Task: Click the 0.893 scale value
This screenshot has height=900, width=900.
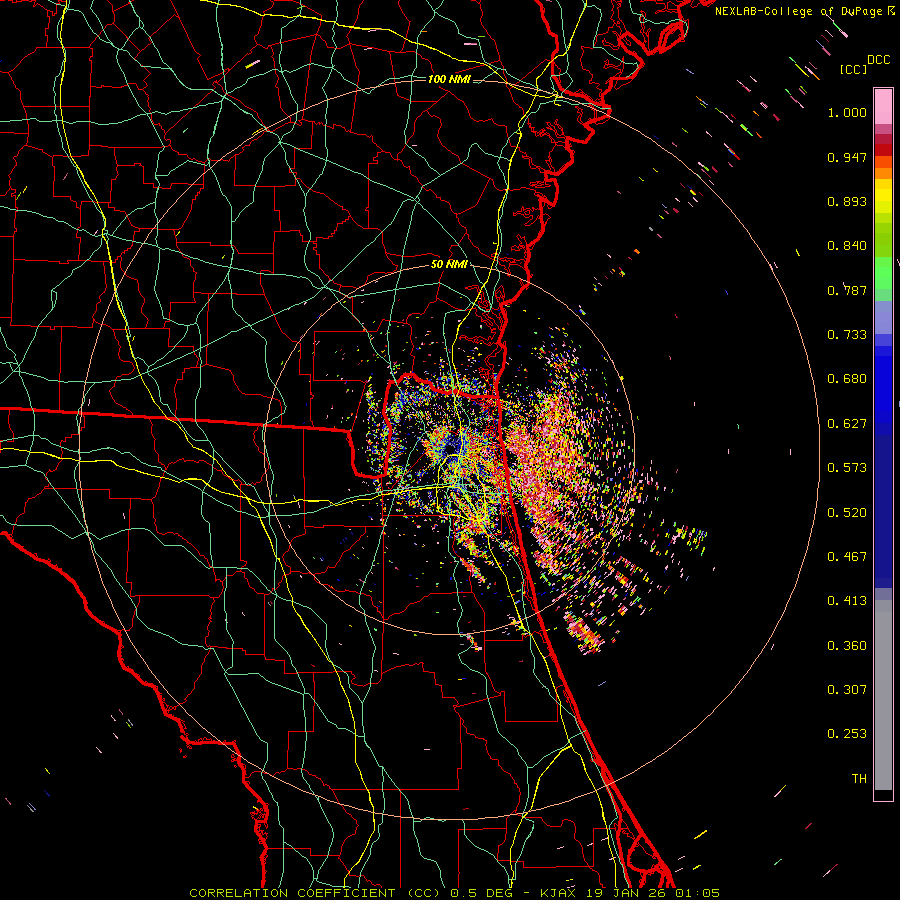Action: tap(847, 201)
